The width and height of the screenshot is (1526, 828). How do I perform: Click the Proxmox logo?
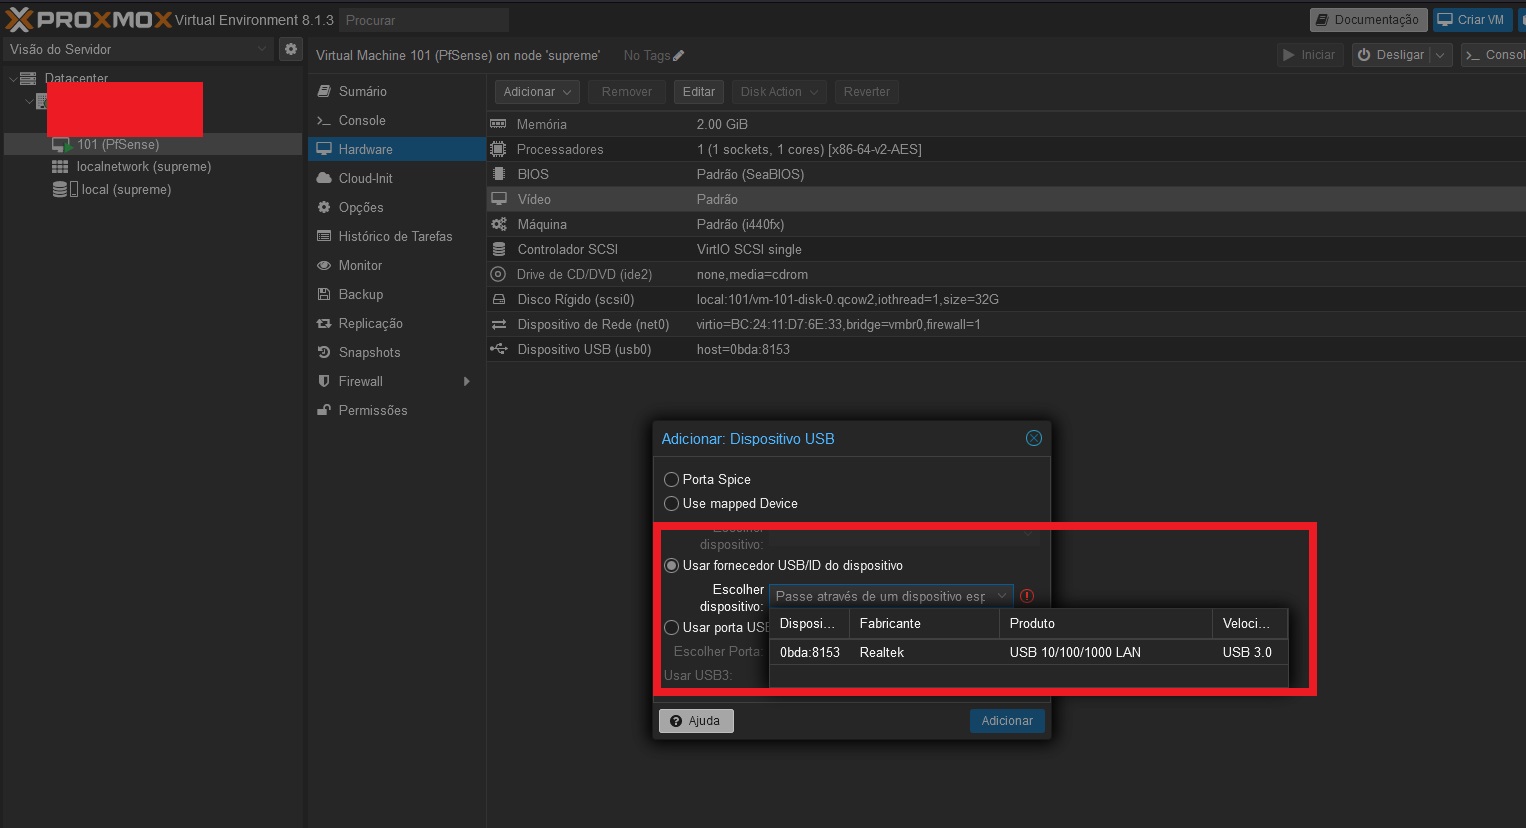[x=88, y=19]
